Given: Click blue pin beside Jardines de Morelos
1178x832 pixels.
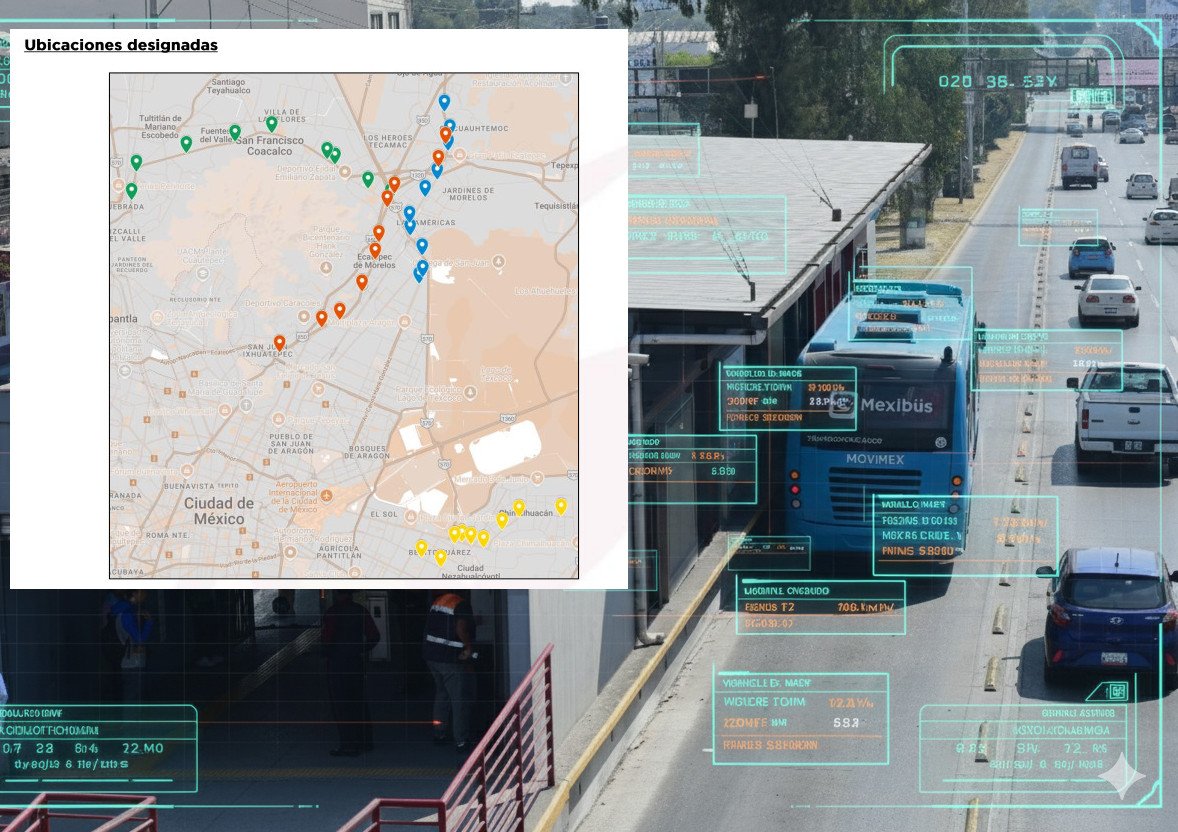Looking at the screenshot, I should click(425, 186).
